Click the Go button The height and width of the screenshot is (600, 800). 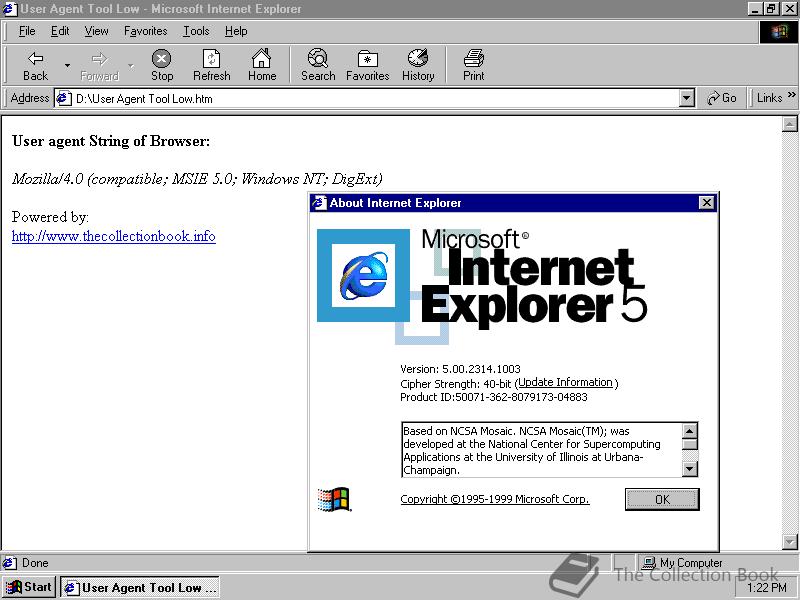(721, 98)
